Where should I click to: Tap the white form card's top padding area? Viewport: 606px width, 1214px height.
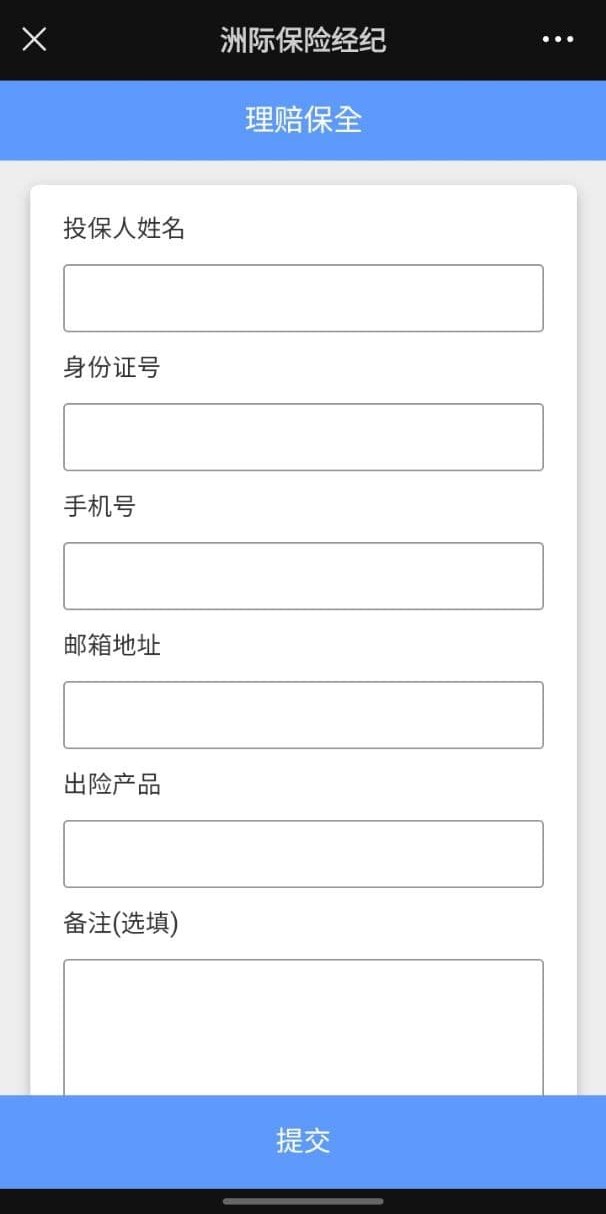click(x=303, y=198)
